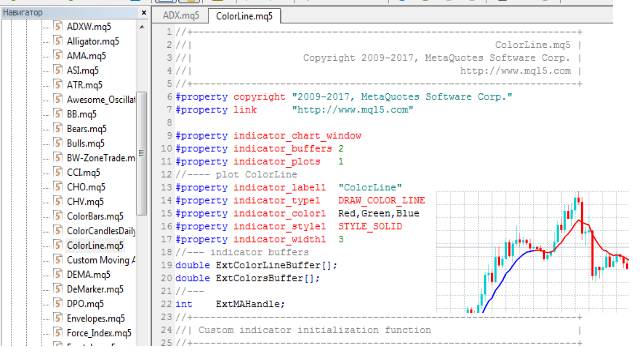Click the ColorBars.mq5 file icon
This screenshot has height=360, width=640.
(x=58, y=216)
